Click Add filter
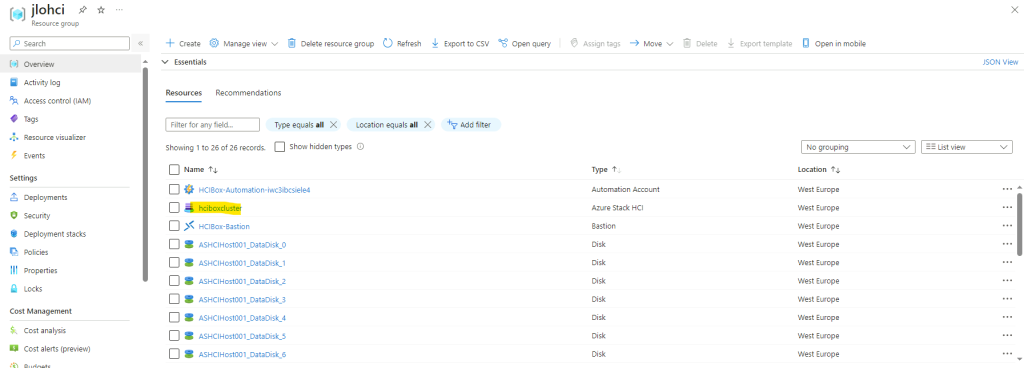Screen dimensions: 1024x368 (471, 125)
